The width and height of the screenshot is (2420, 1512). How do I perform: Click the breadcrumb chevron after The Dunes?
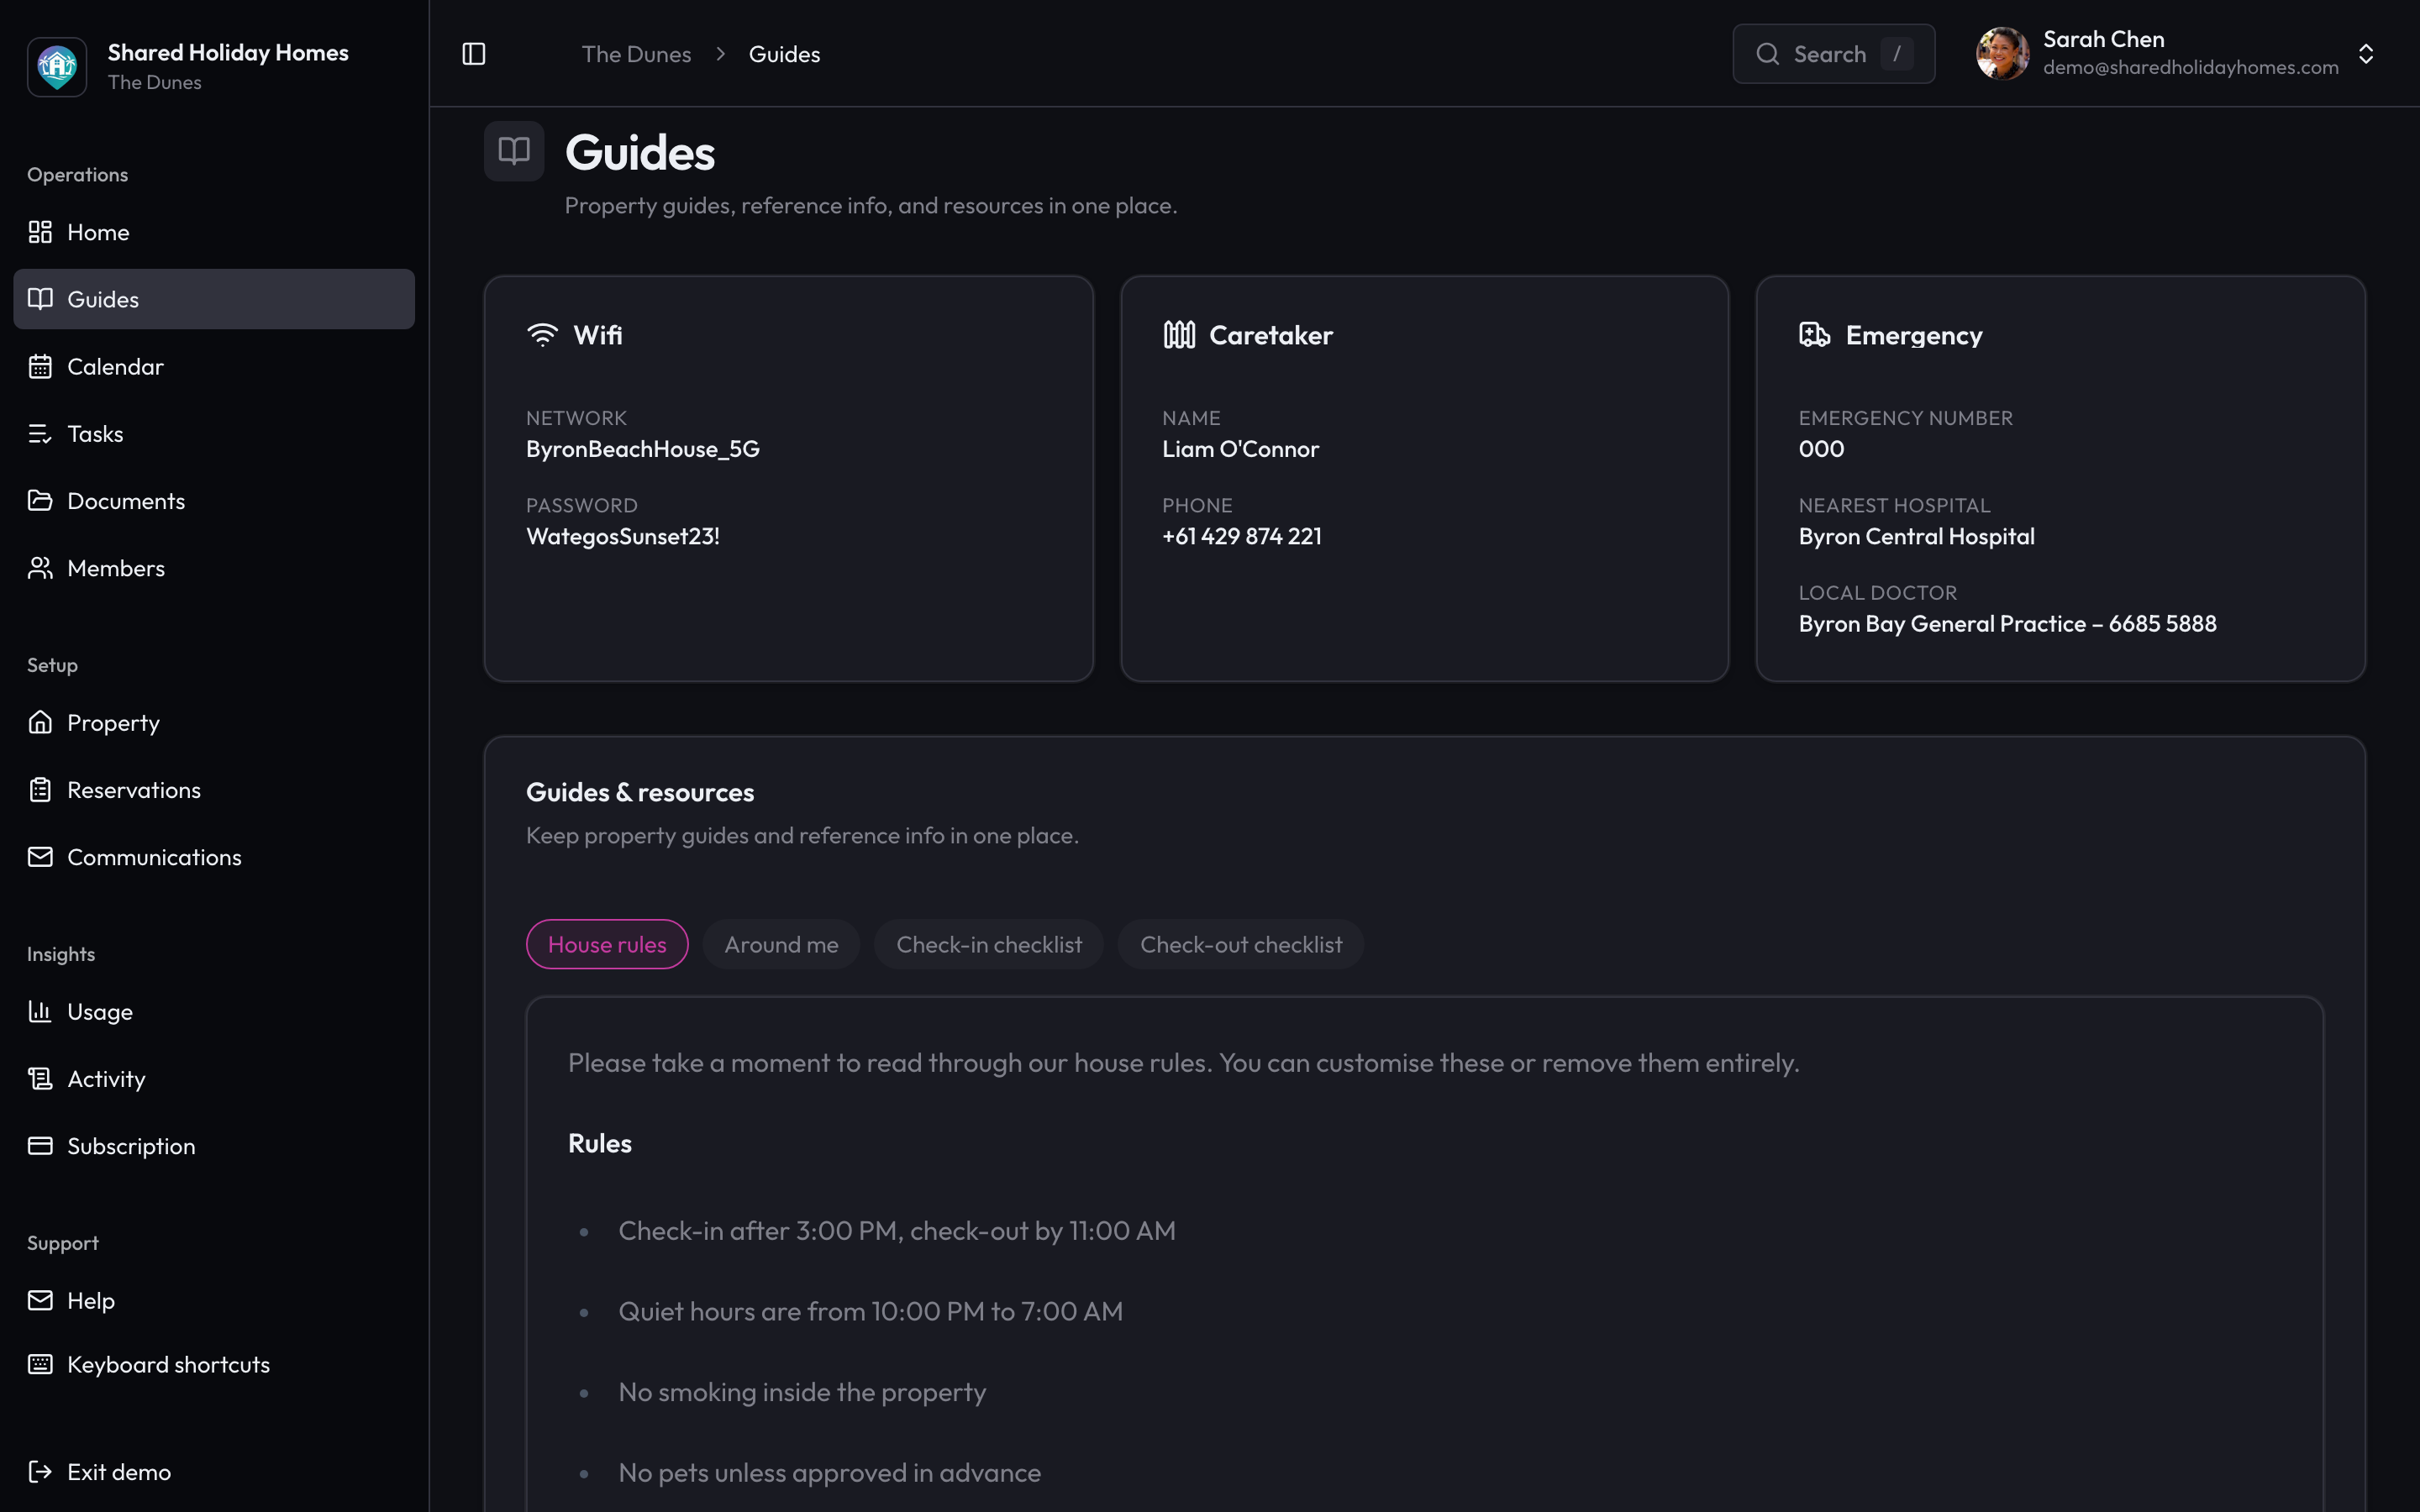point(720,54)
